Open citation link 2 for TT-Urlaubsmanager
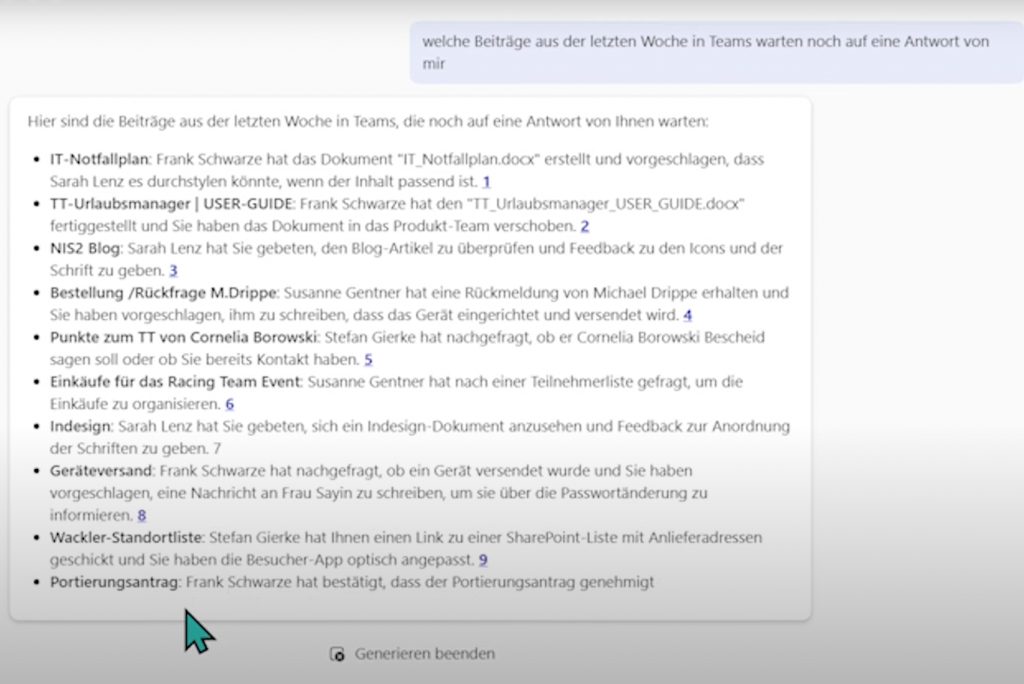Screen dimensions: 1024x684 [x=585, y=226]
